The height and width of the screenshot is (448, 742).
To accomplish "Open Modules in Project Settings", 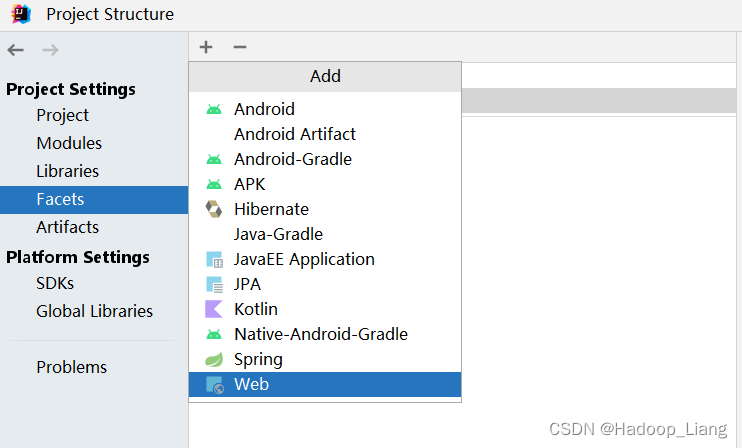I will (x=94, y=143).
